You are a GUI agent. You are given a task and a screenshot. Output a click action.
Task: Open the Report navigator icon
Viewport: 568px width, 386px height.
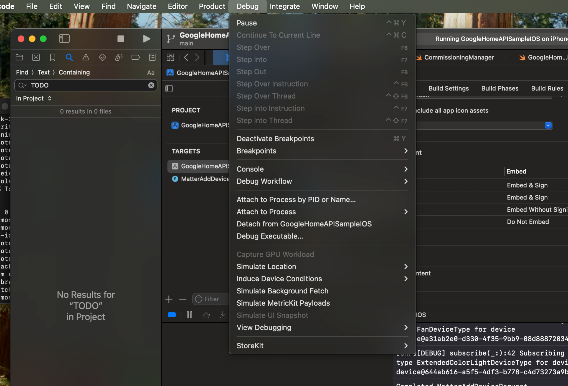point(153,57)
